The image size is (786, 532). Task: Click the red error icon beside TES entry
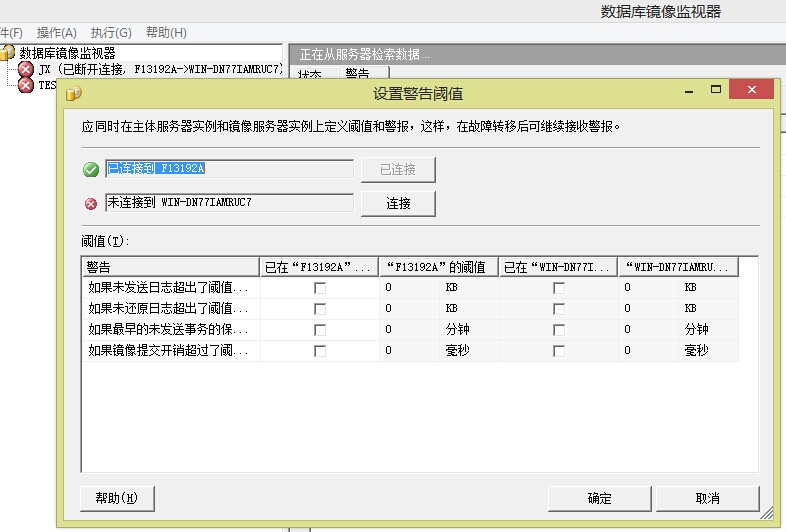[26, 86]
